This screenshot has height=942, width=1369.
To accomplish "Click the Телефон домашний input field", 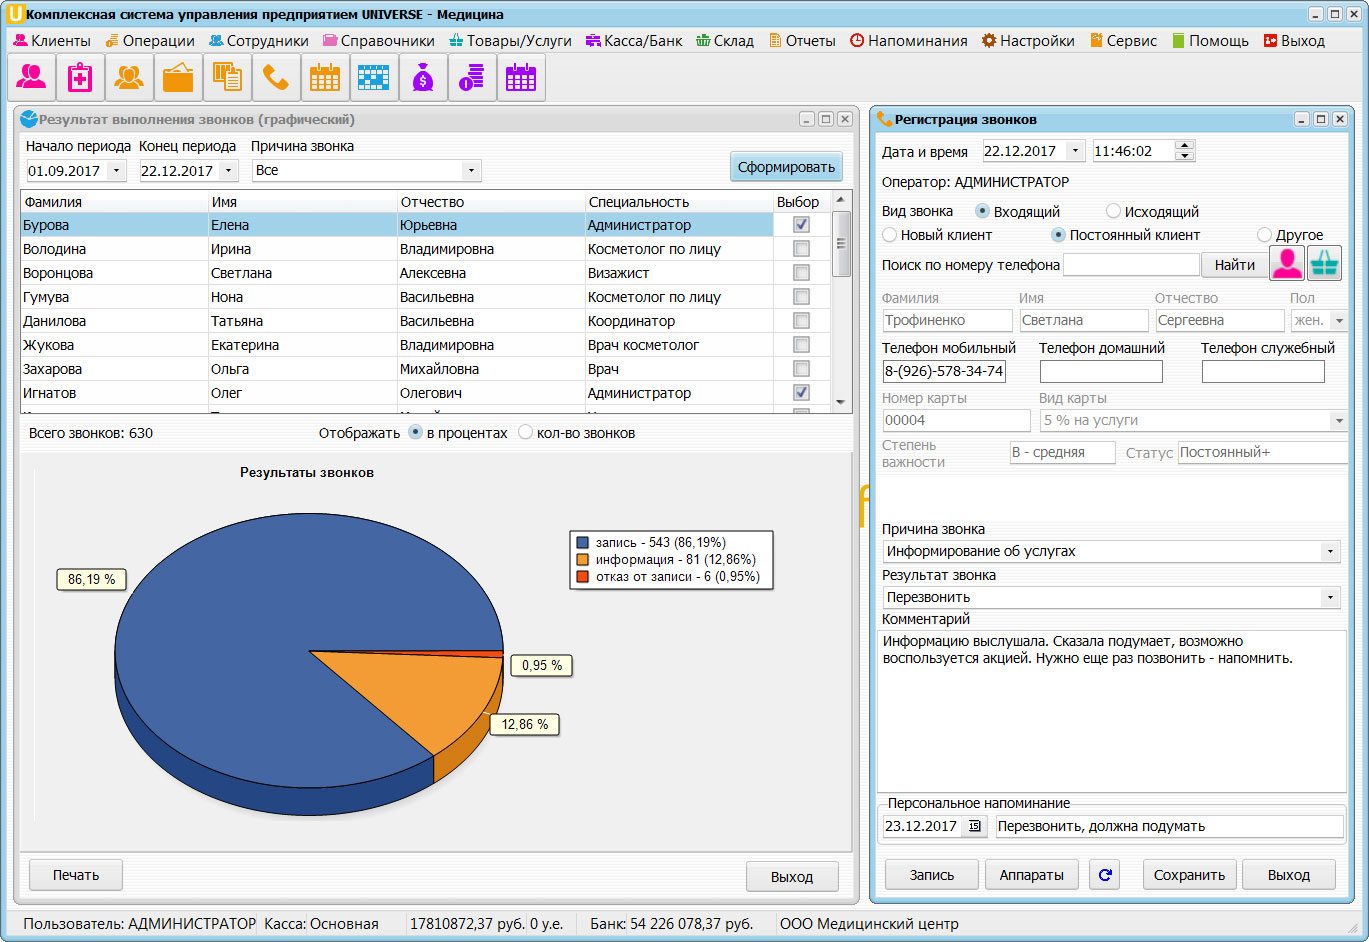I will pos(1101,371).
